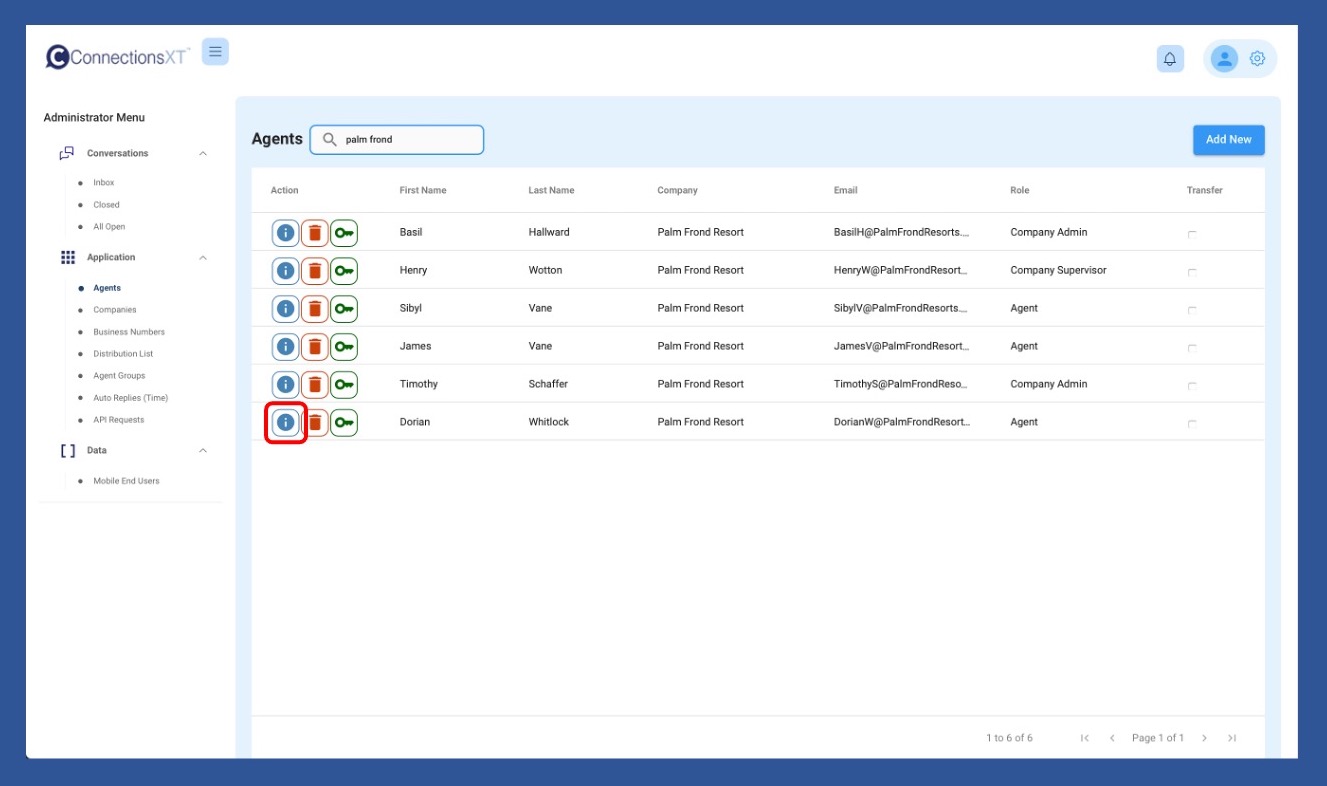Click the settings gear icon
The image size is (1327, 786).
1257,59
